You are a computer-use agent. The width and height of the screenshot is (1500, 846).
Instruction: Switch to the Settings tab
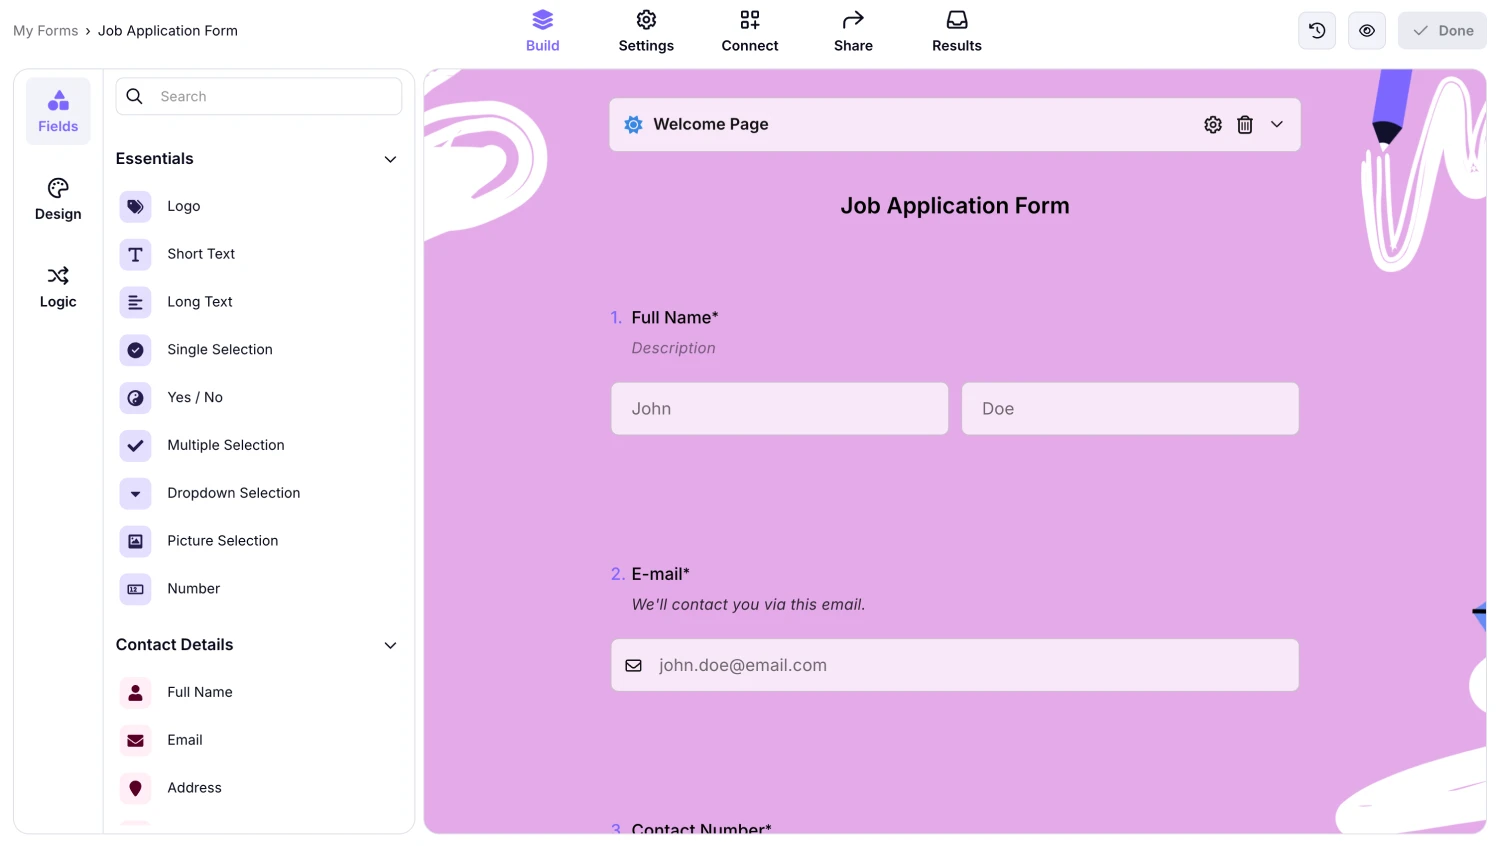pyautogui.click(x=646, y=30)
